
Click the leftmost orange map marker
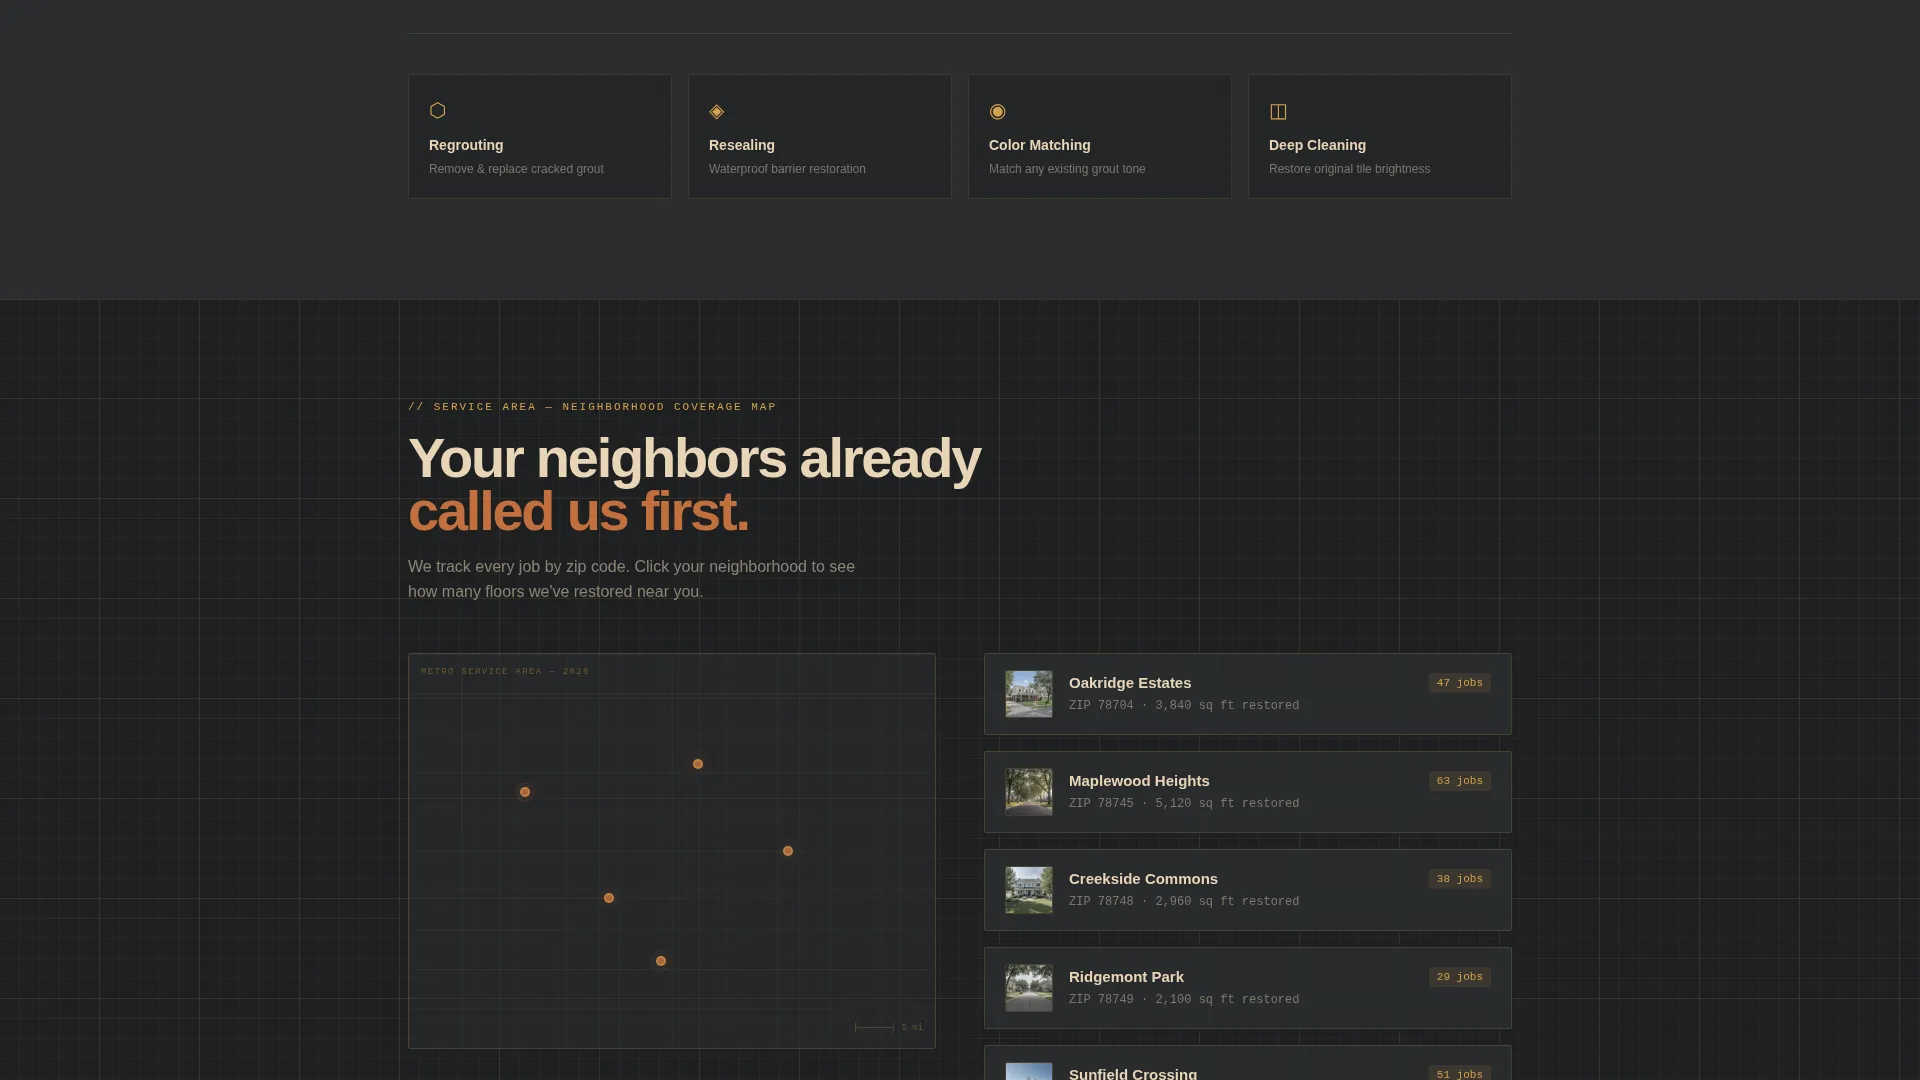coord(525,792)
